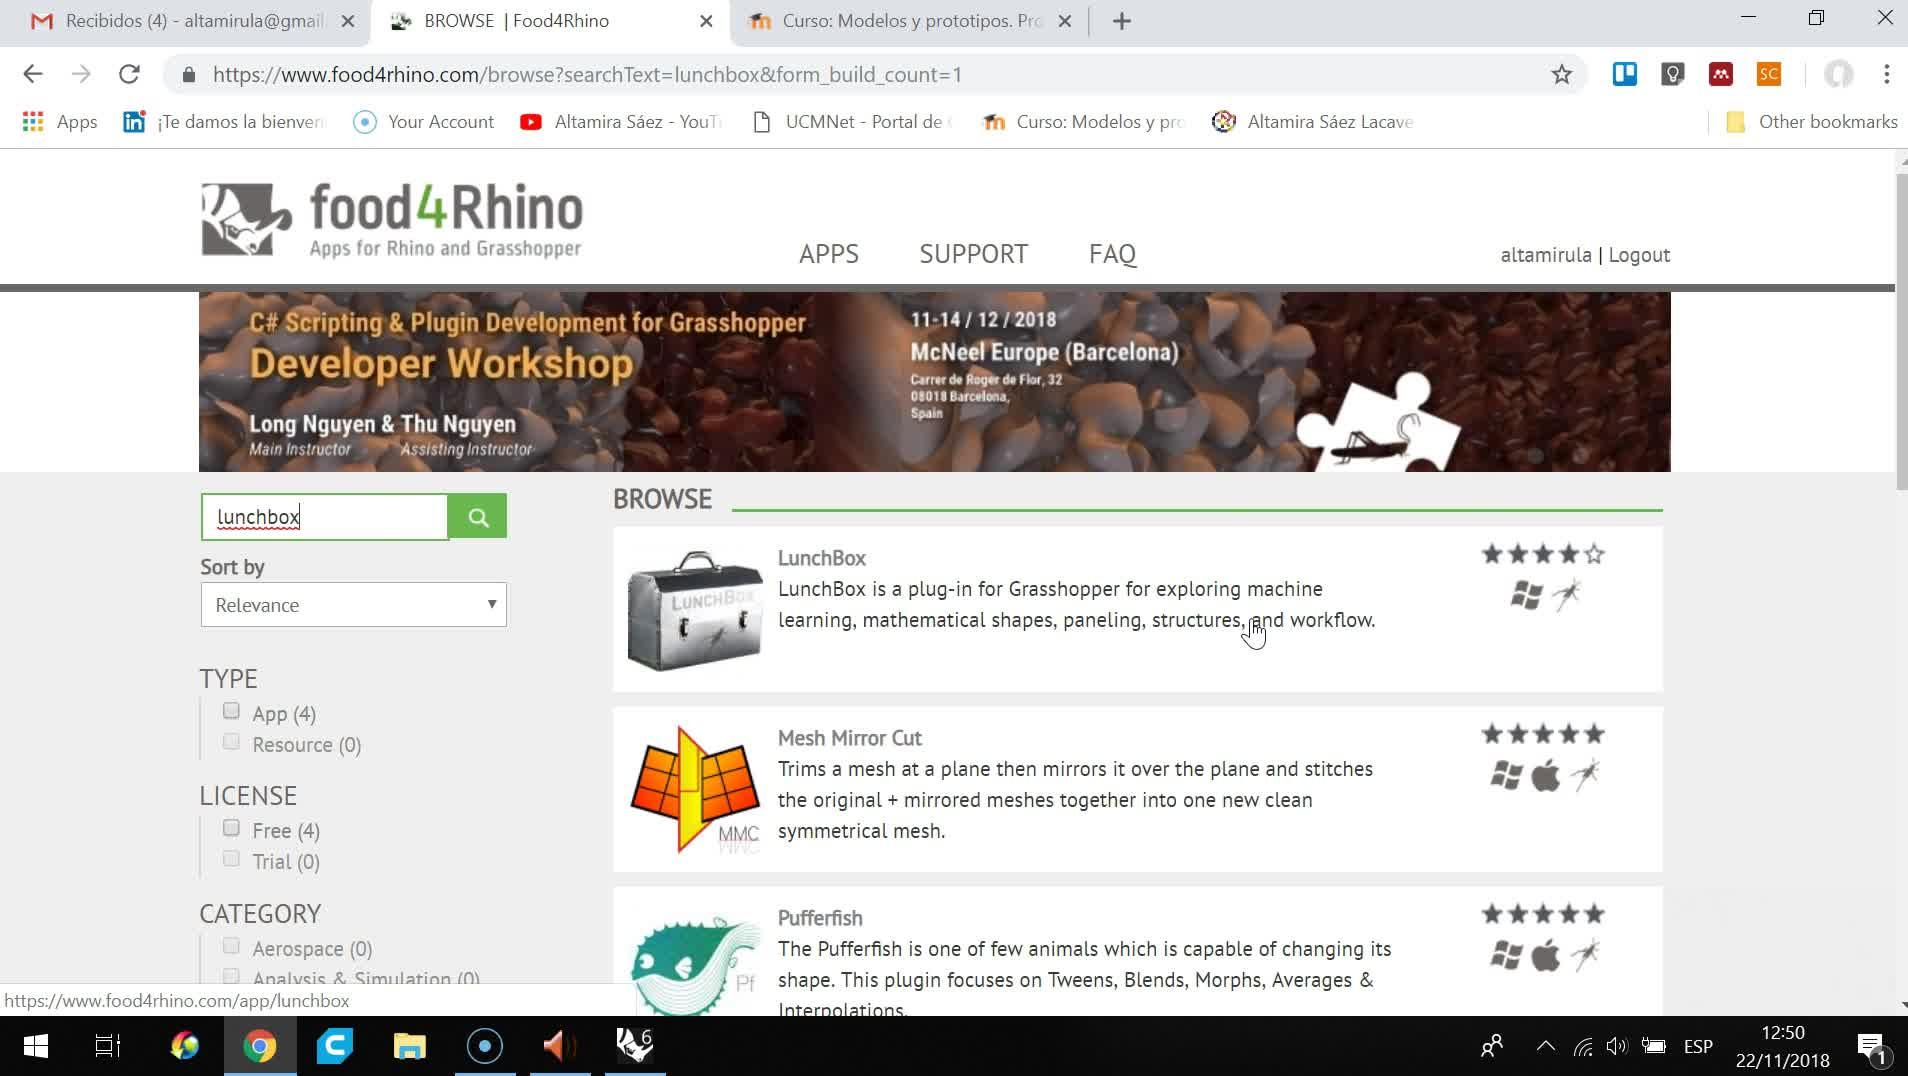Screen dimensions: 1908x1076
Task: Open the FAQ page
Action: 1112,254
